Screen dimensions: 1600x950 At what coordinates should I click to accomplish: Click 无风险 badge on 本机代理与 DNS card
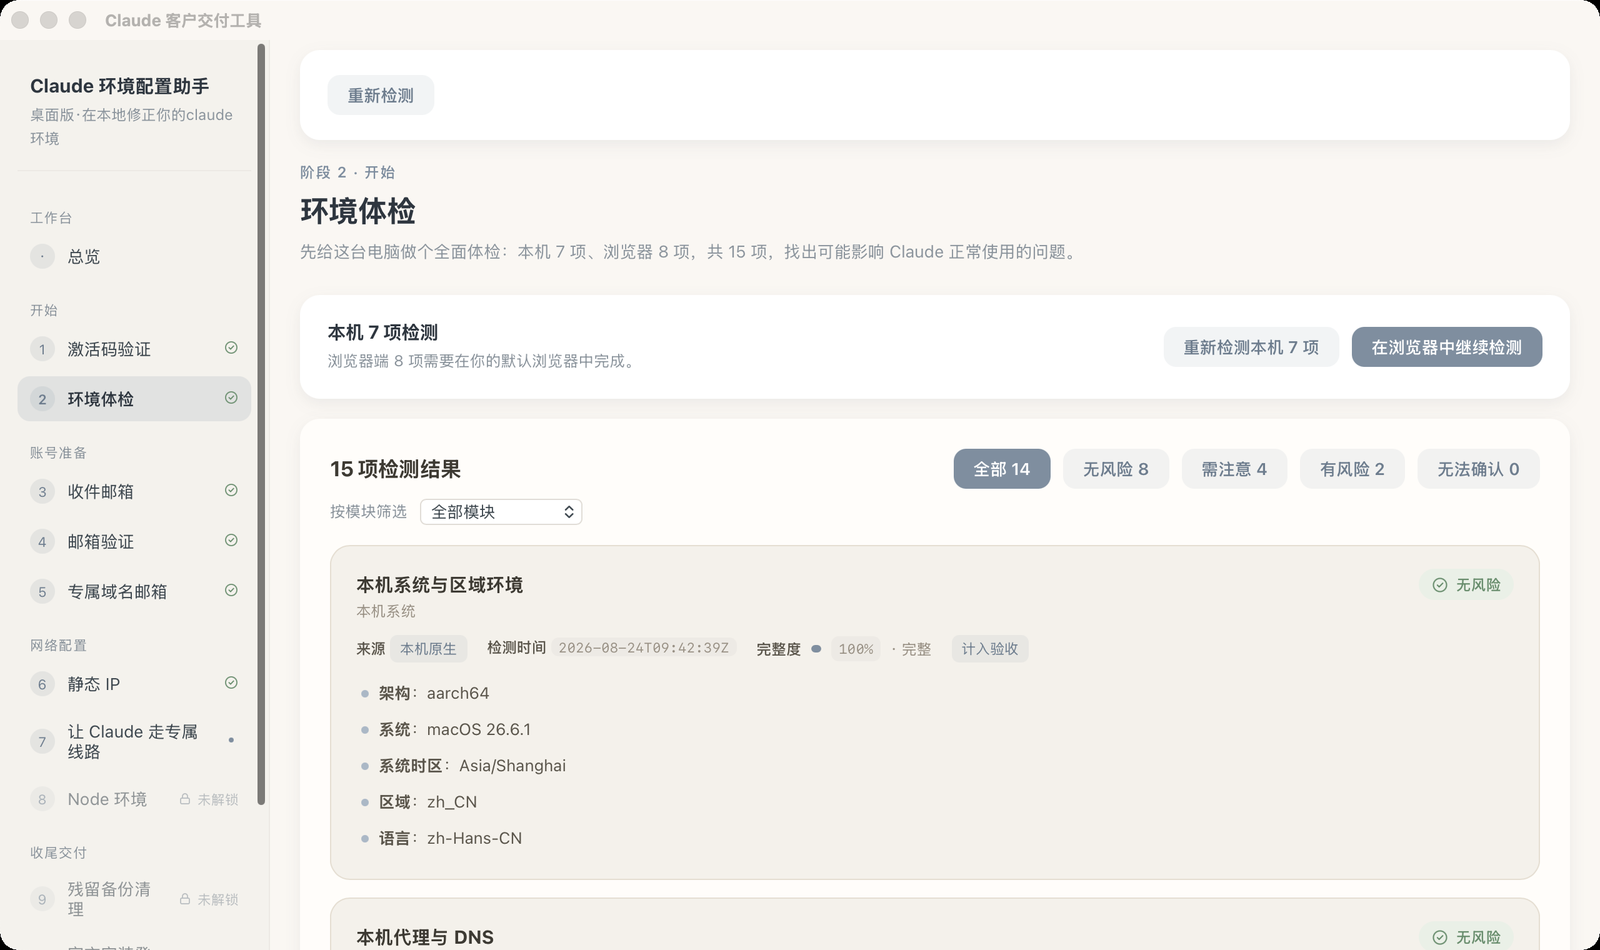click(x=1466, y=937)
